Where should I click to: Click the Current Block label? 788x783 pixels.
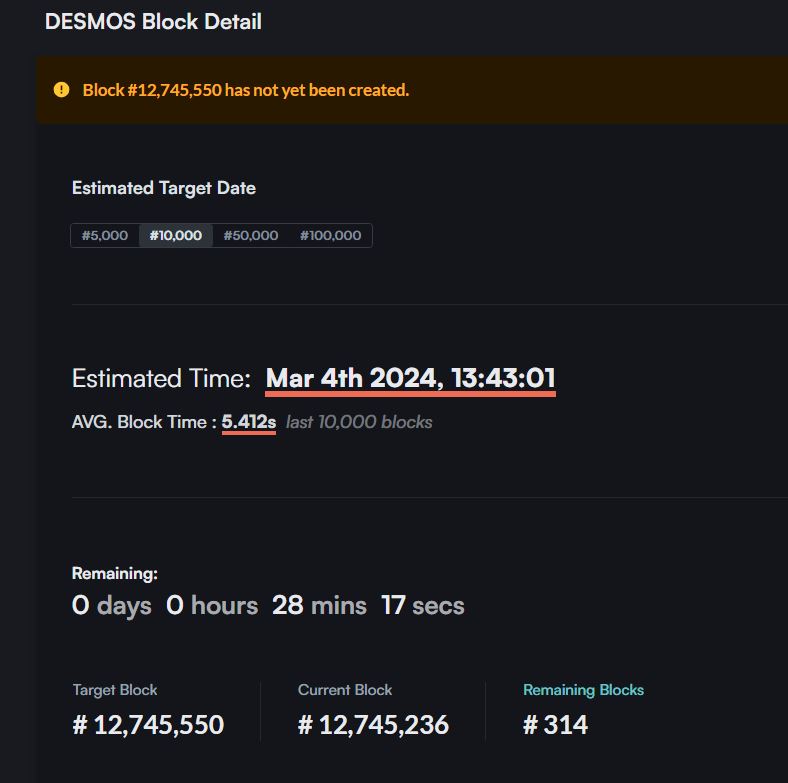coord(345,690)
